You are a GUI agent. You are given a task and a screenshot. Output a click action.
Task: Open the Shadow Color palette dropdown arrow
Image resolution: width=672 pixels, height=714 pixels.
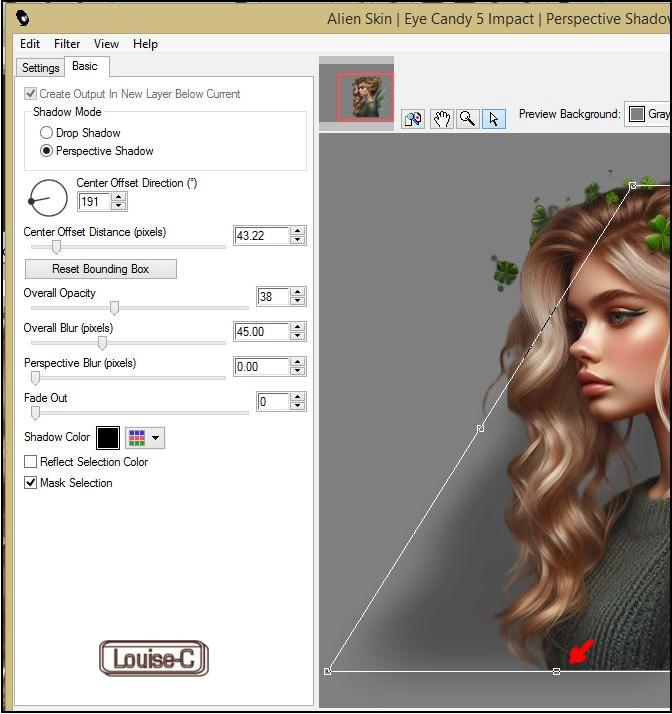(156, 438)
